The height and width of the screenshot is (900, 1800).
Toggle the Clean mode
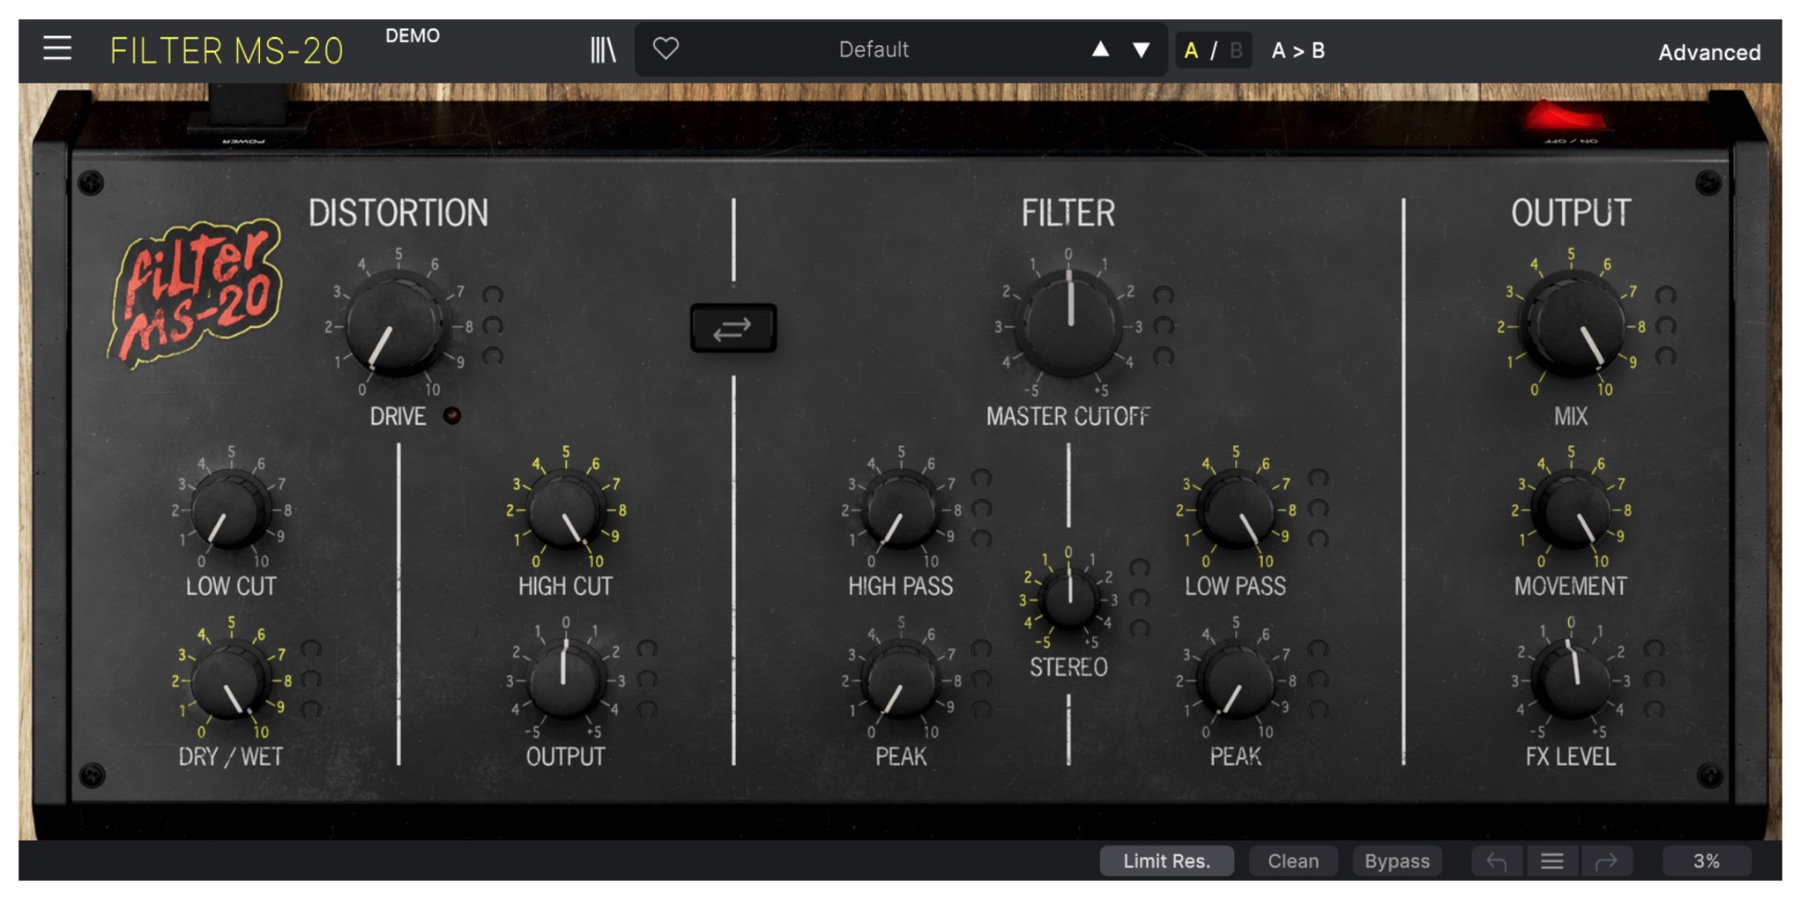tap(1293, 861)
